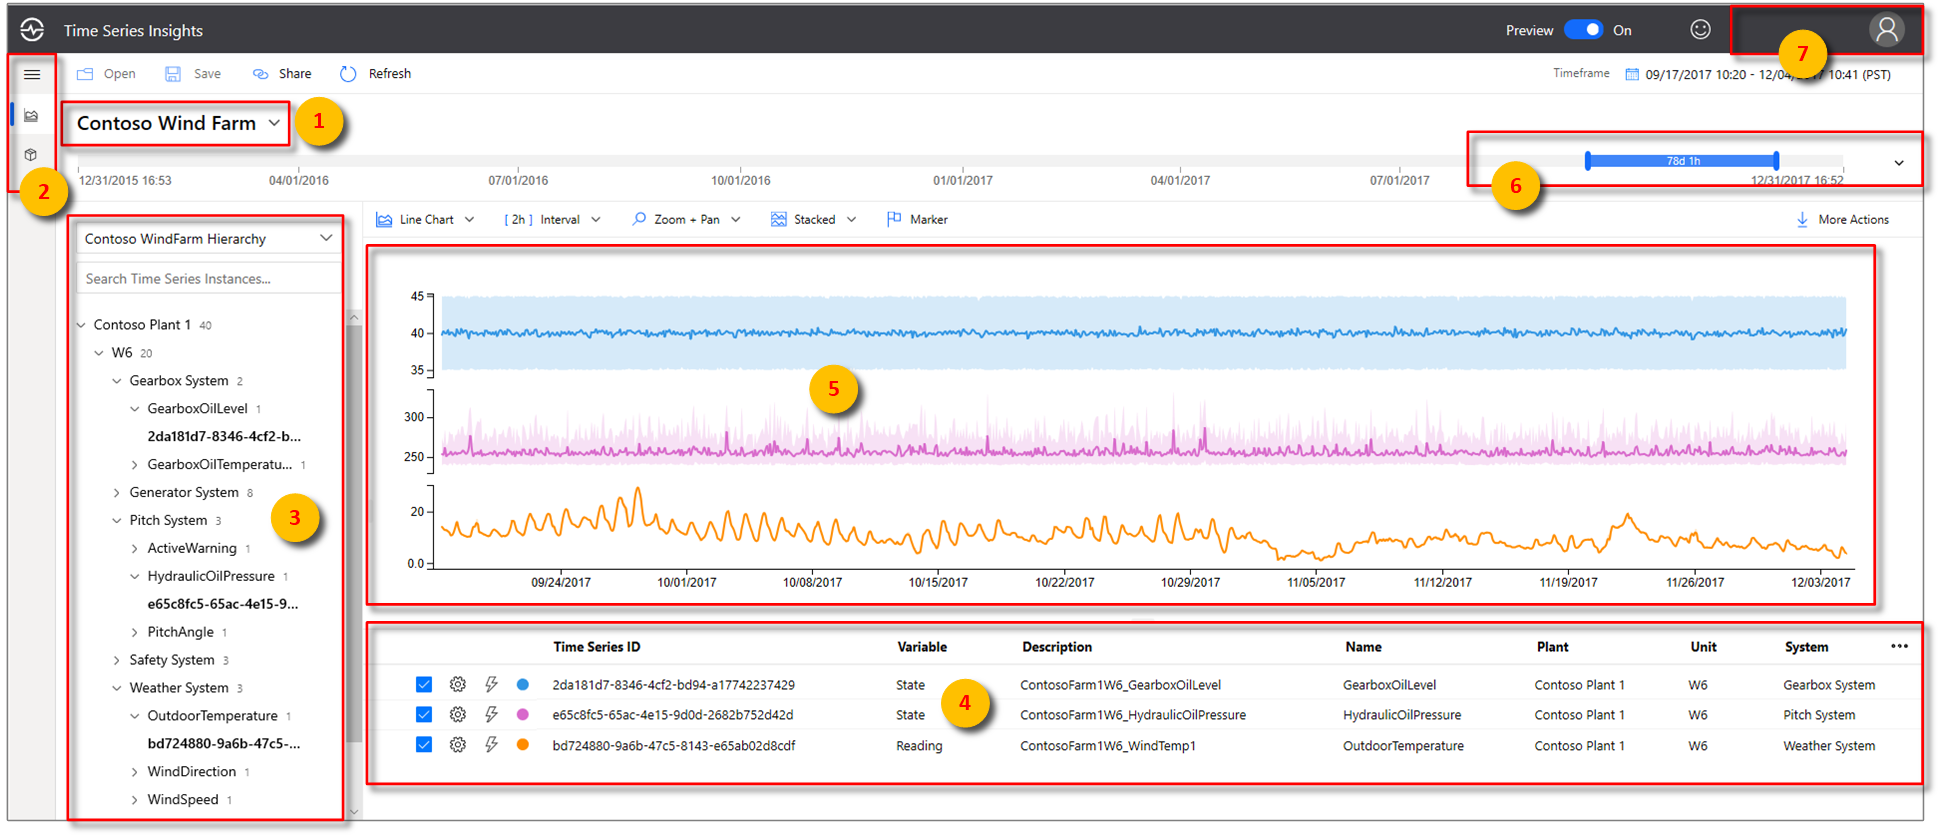This screenshot has height=837, width=1942.
Task: Open settings gear for HydraulicOilPressure row
Action: 458,715
